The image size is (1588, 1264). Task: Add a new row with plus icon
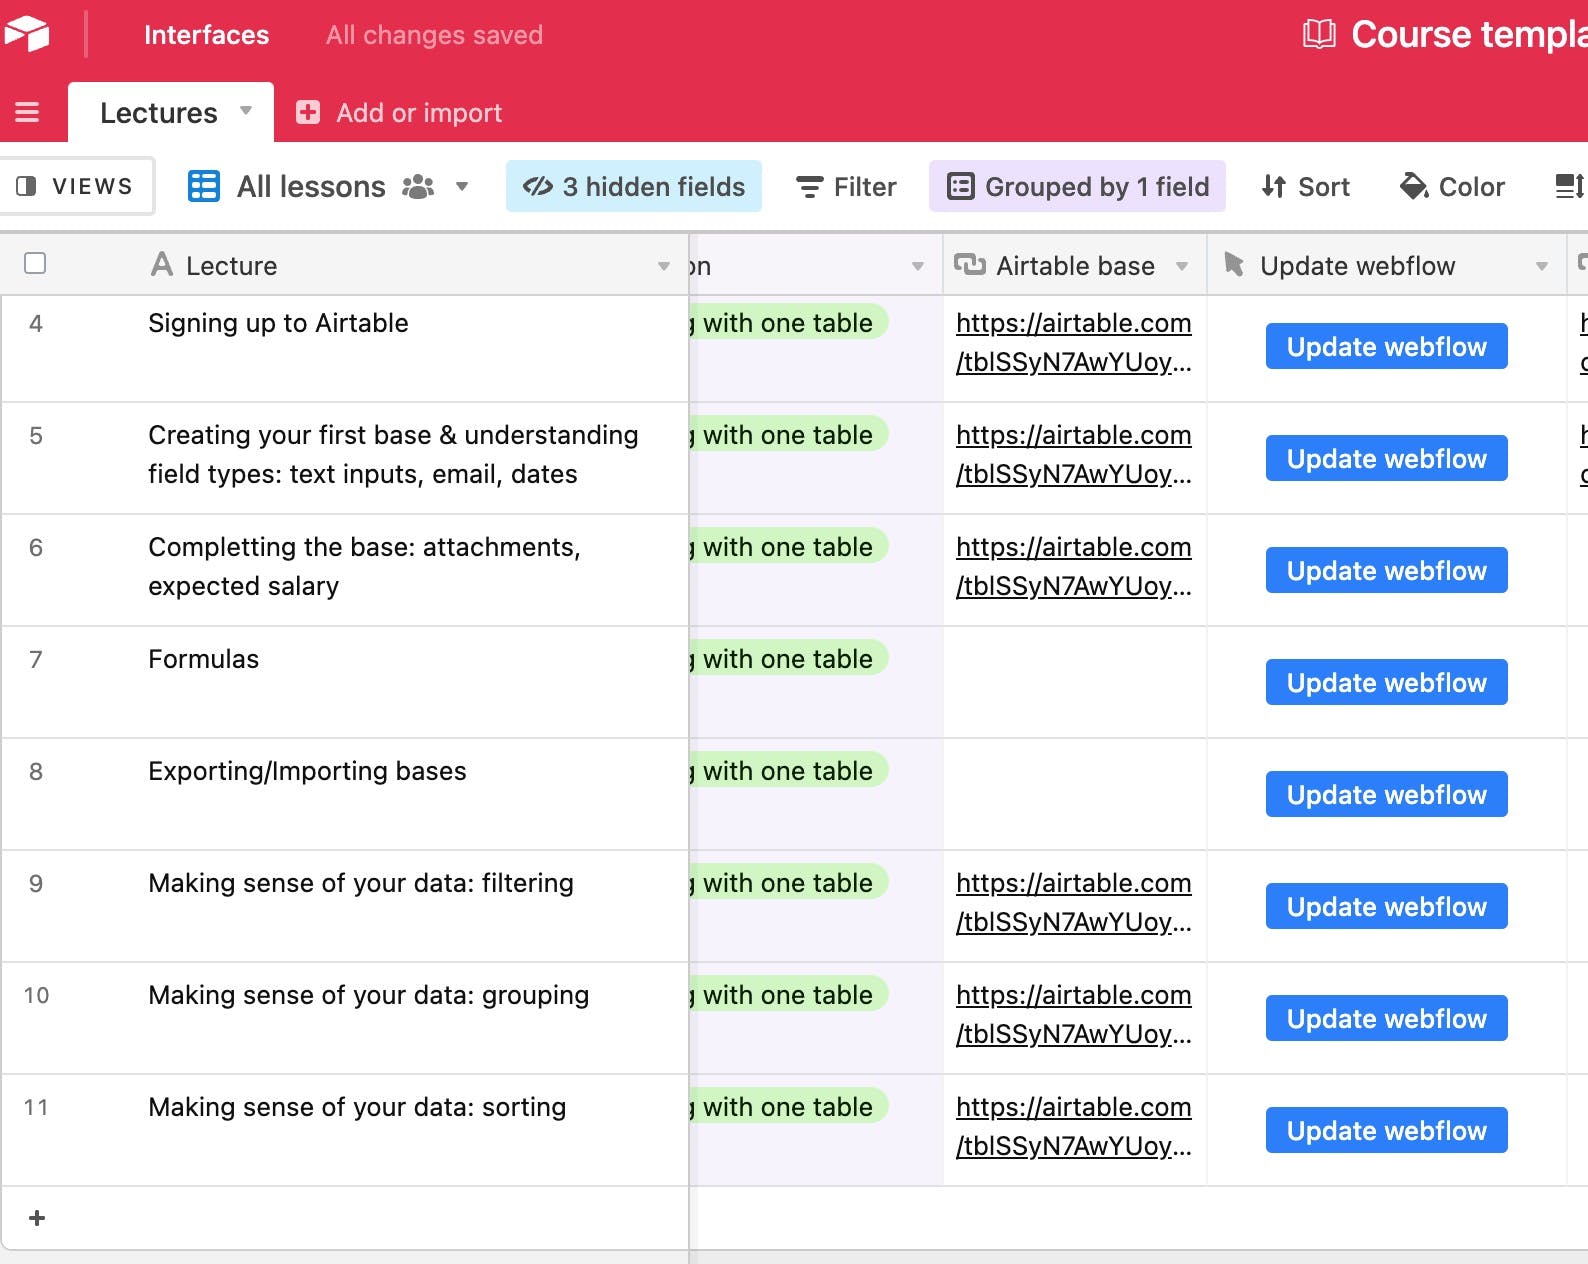pyautogui.click(x=37, y=1218)
